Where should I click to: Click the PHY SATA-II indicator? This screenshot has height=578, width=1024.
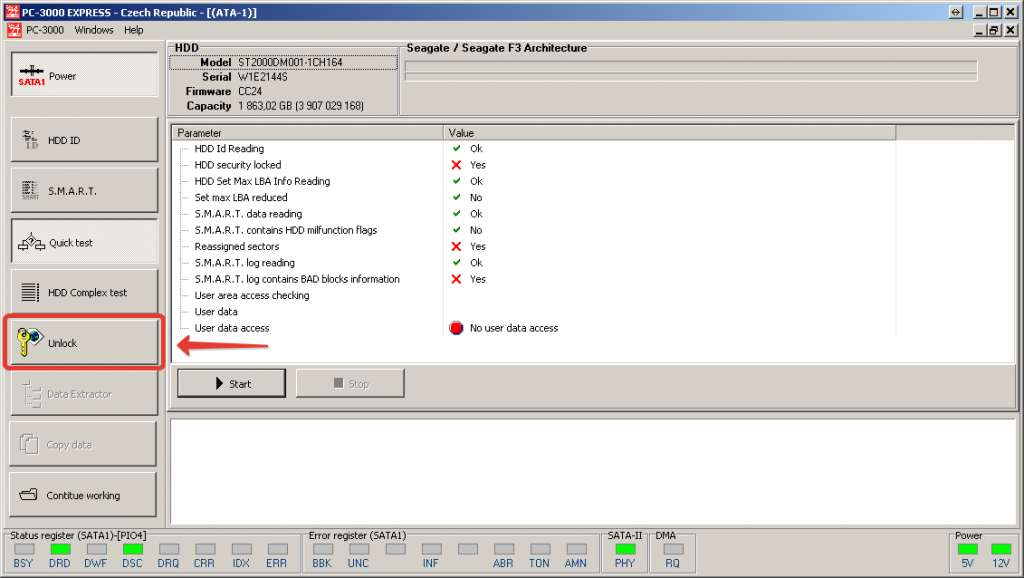tap(625, 549)
